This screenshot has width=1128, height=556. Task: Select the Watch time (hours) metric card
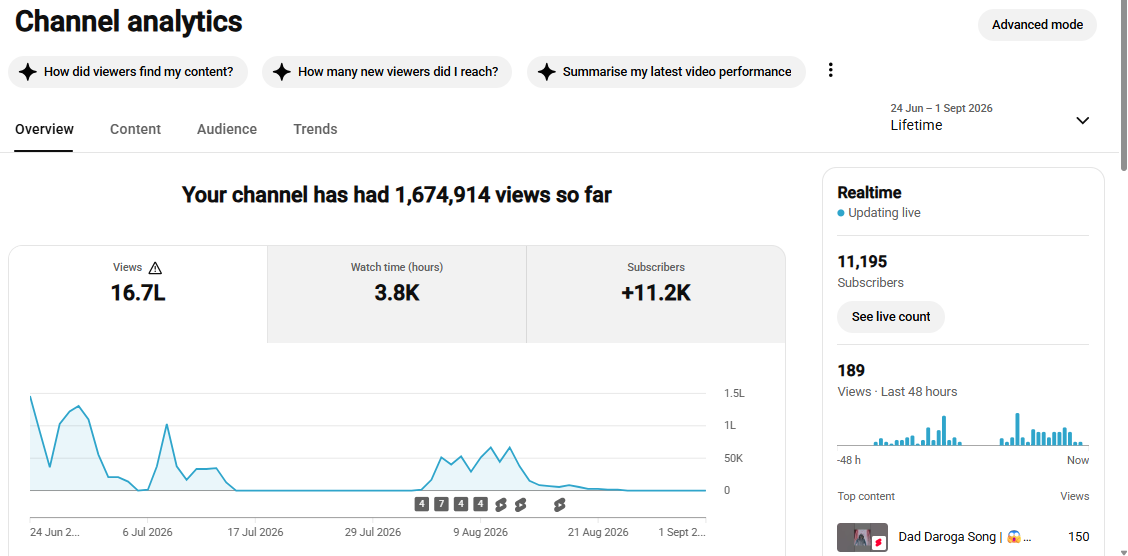coord(397,294)
